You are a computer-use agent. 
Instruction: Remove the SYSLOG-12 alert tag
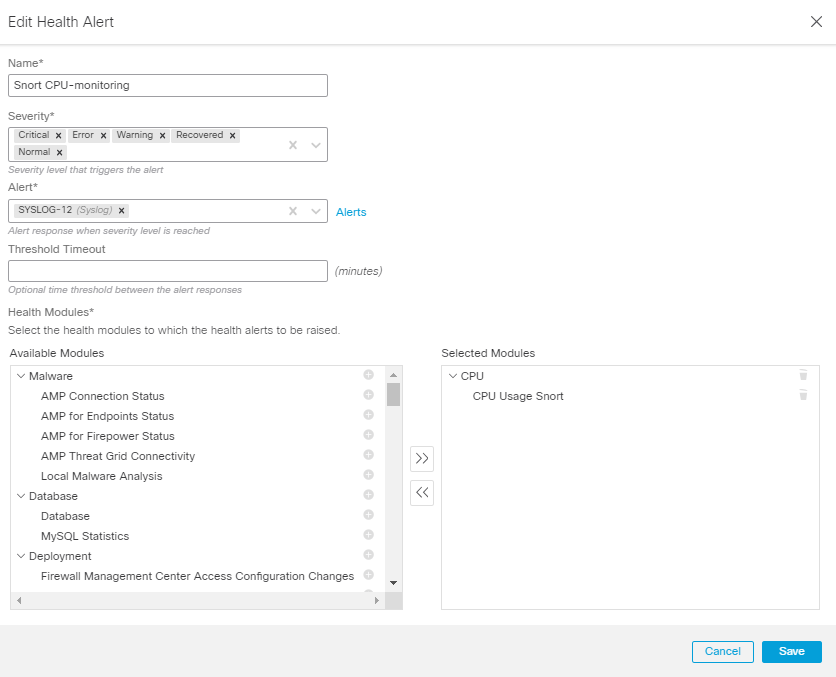click(x=120, y=211)
